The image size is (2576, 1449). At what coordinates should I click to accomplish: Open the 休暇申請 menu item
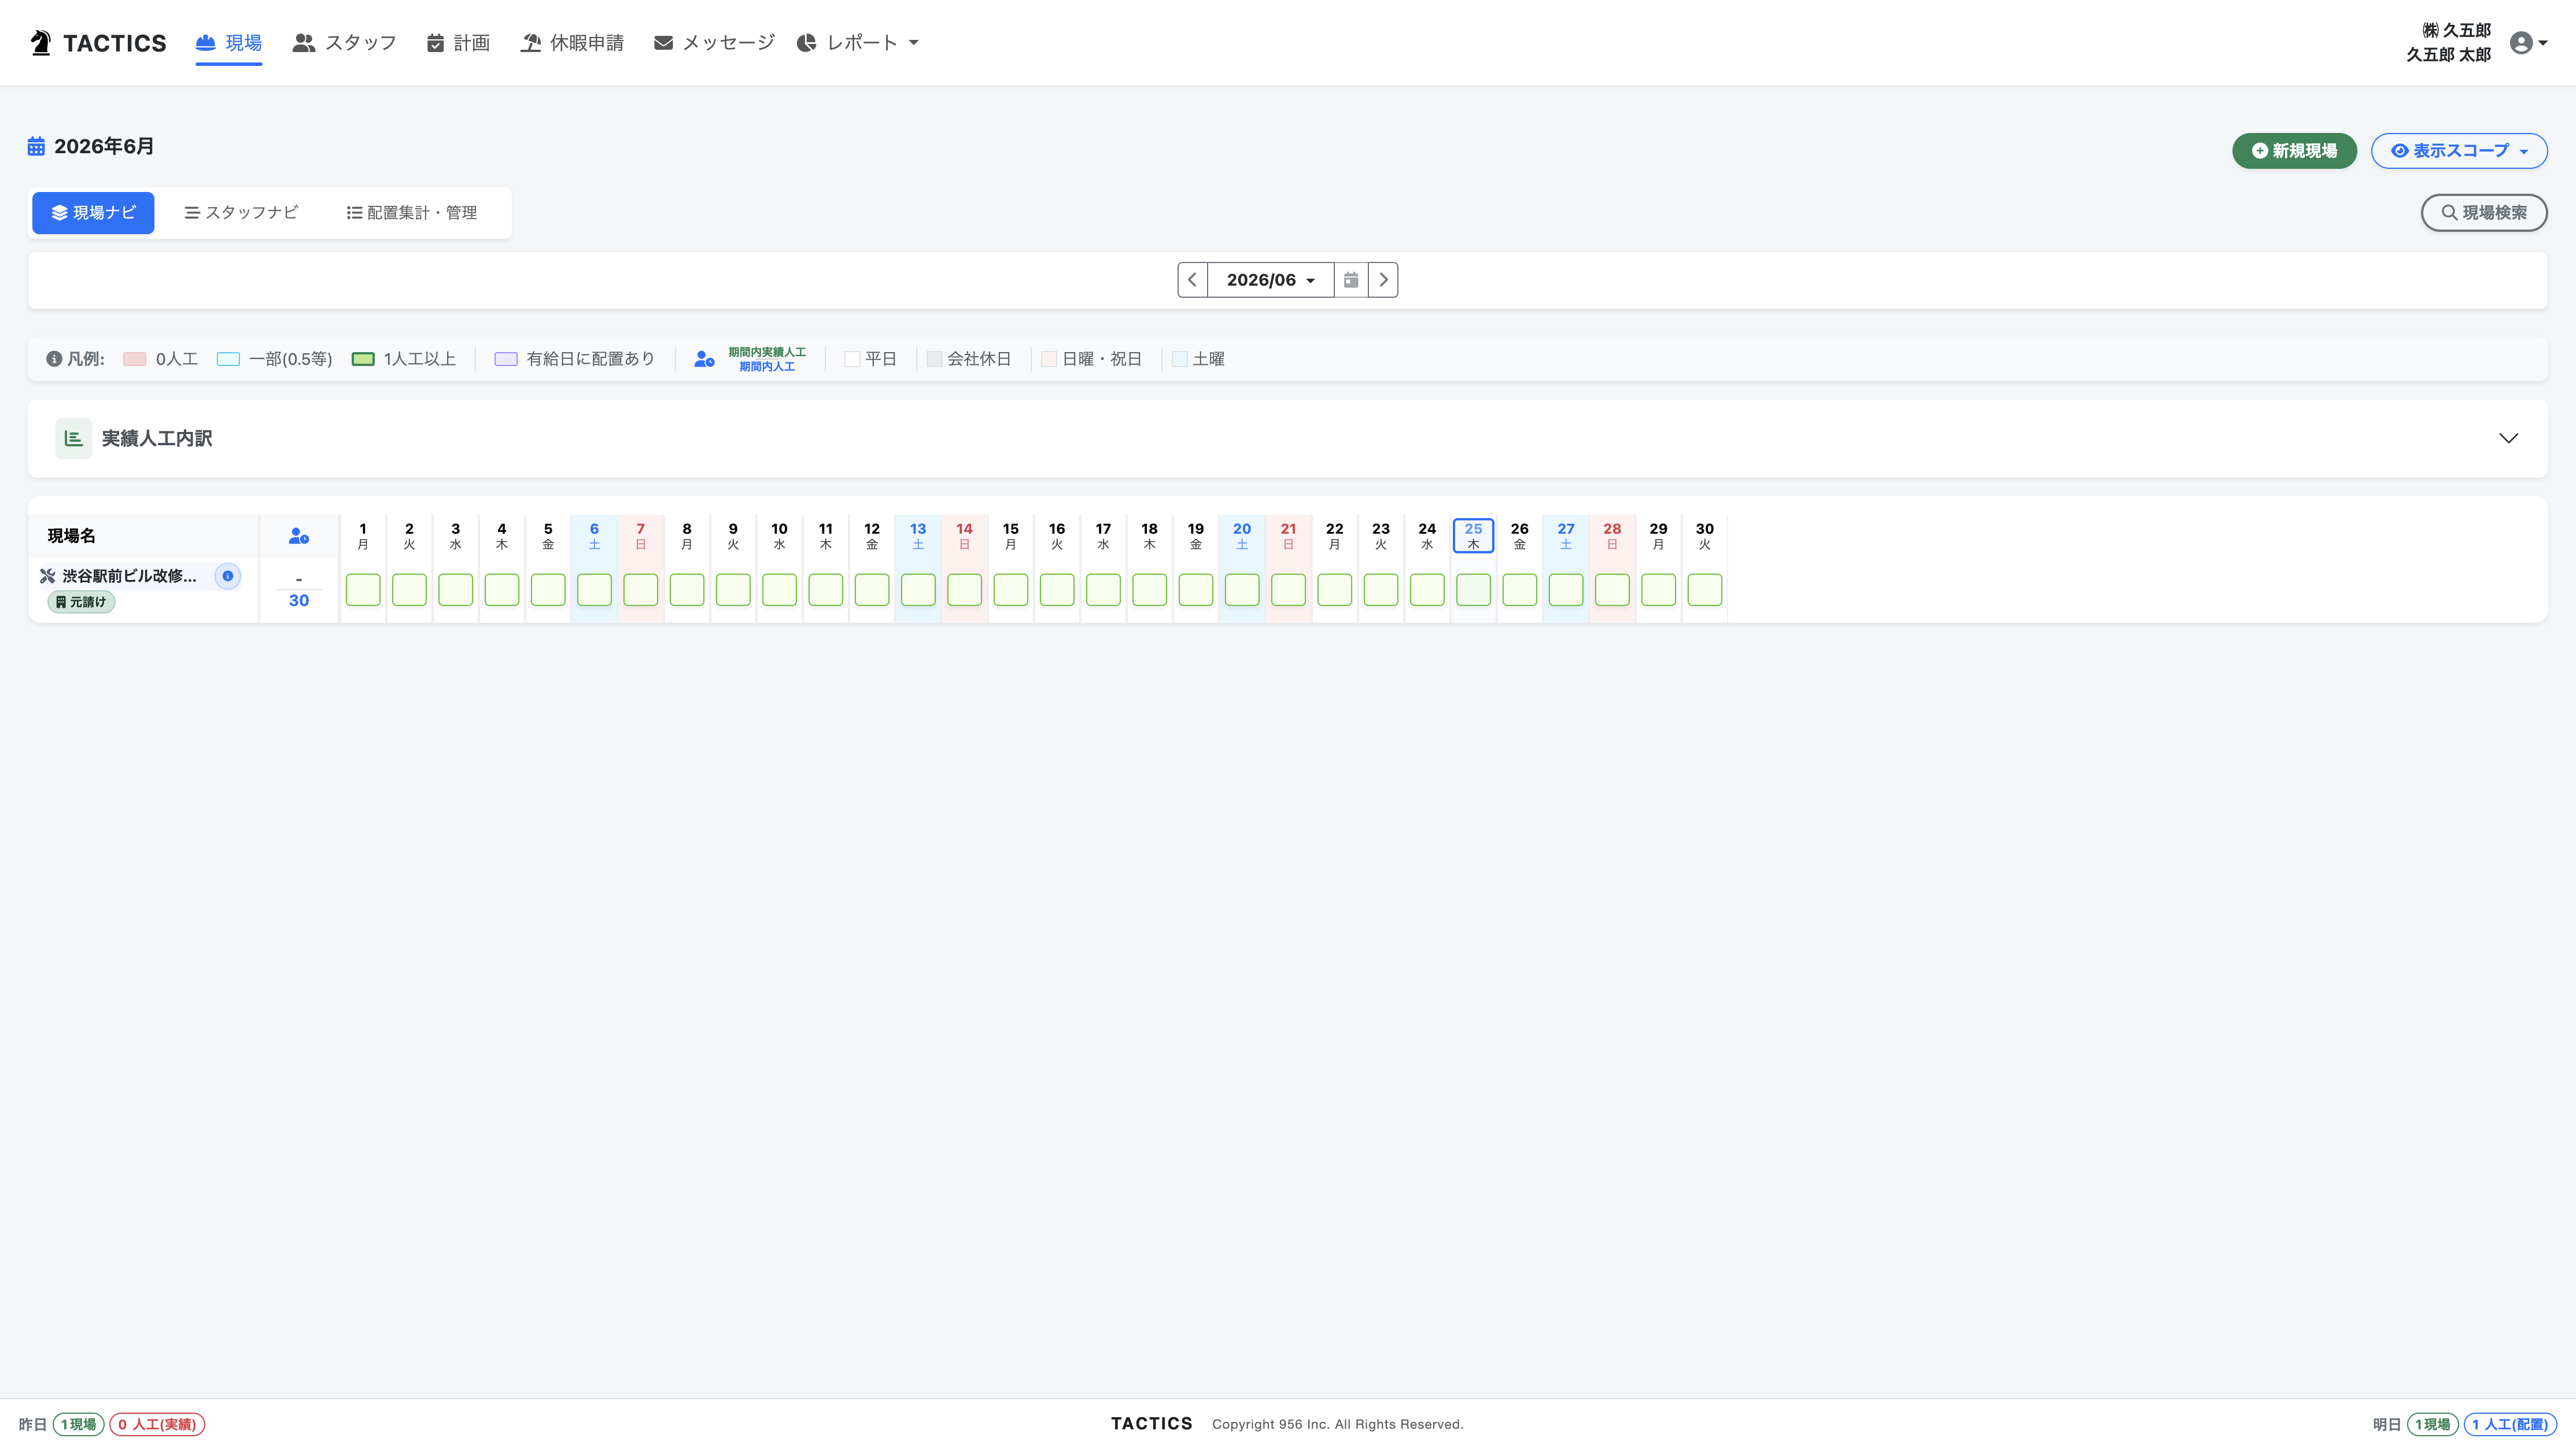(x=572, y=43)
